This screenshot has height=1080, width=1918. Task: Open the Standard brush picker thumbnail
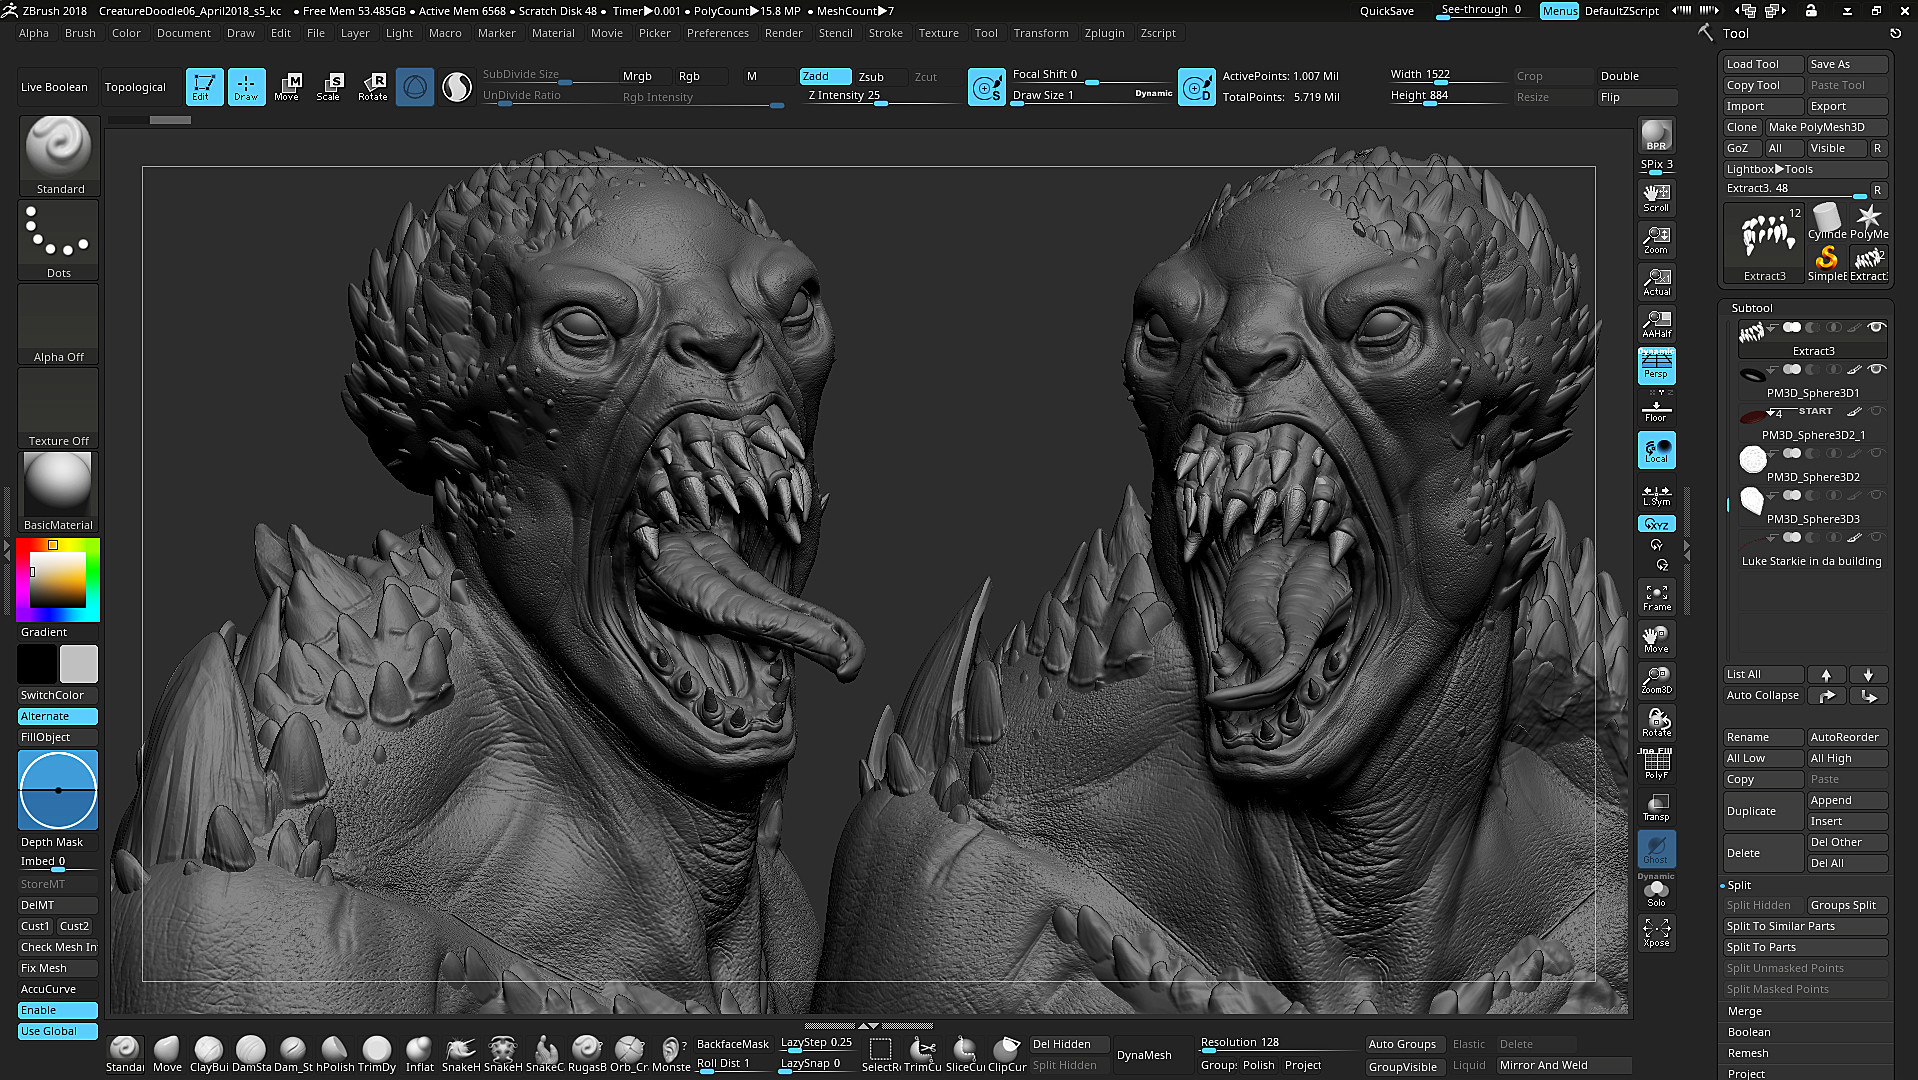59,156
